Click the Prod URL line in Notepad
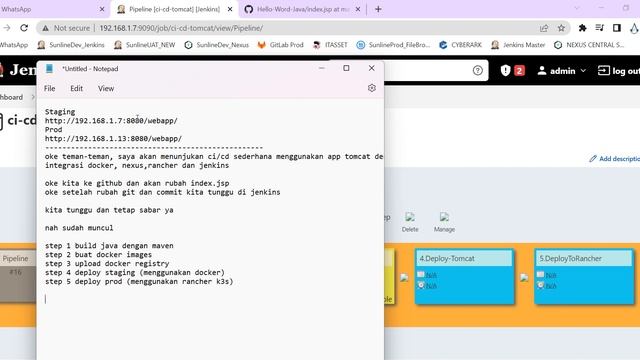This screenshot has width=640, height=360. [x=113, y=139]
